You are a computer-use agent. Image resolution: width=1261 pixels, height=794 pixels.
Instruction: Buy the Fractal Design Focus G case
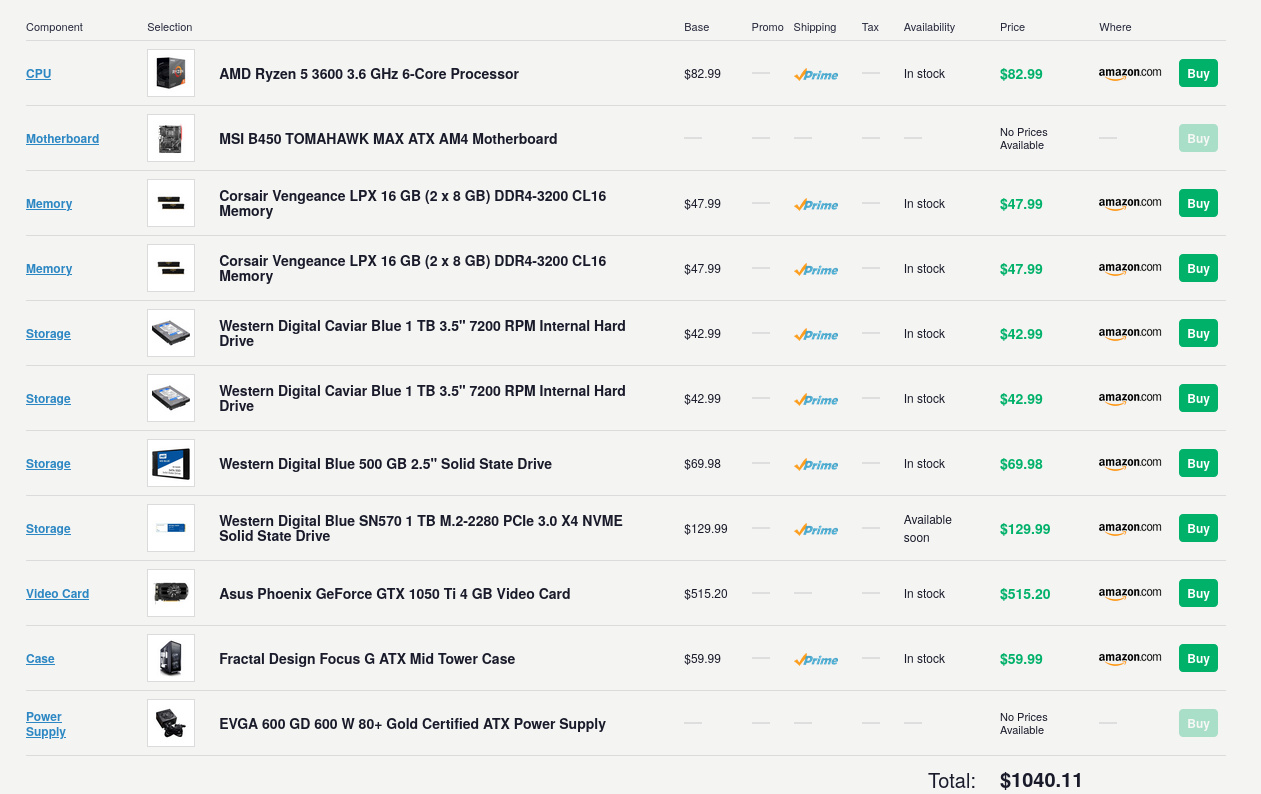(x=1198, y=658)
